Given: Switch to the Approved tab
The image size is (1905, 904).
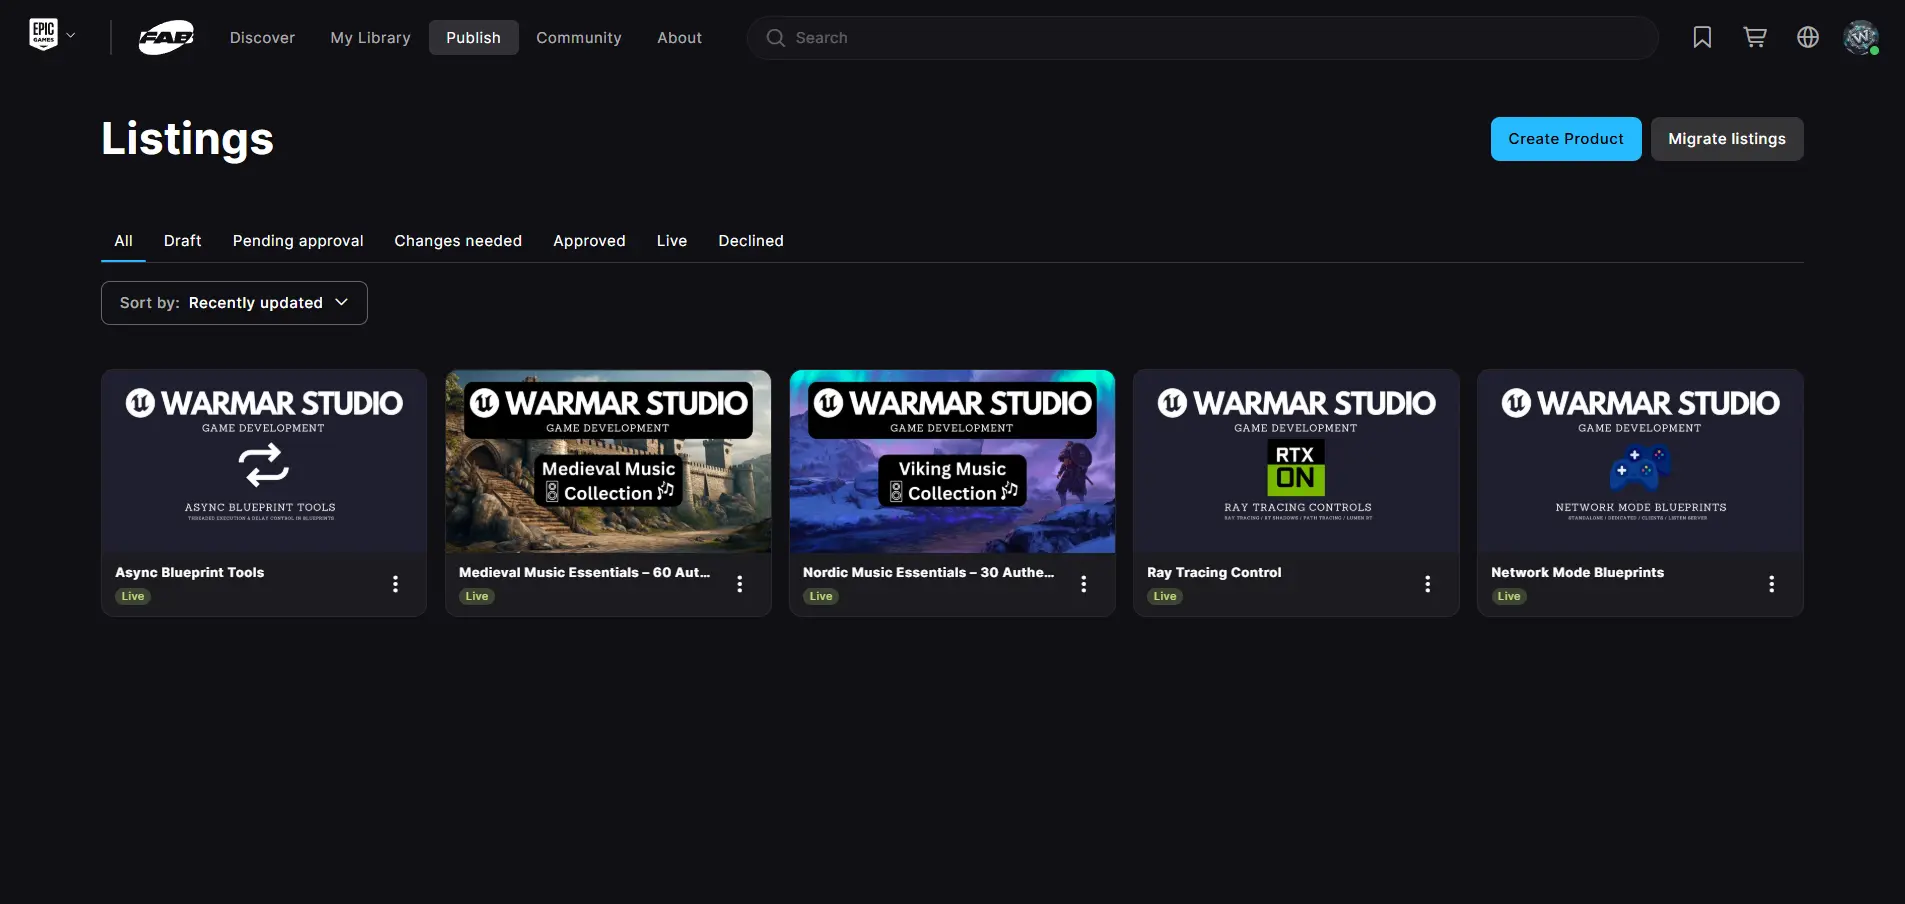Looking at the screenshot, I should 589,241.
